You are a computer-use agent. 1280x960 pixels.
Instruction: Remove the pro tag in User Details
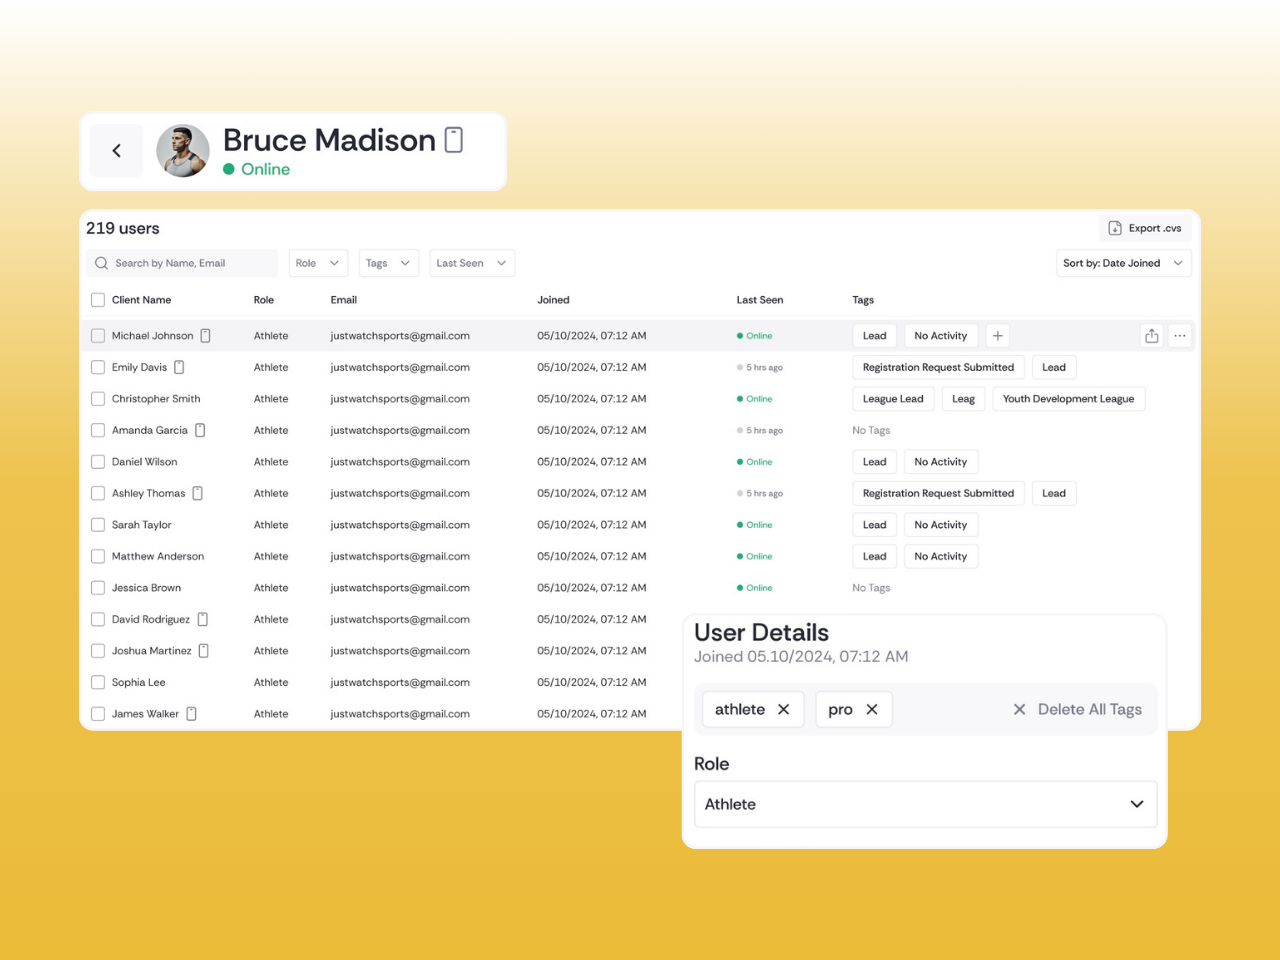coord(871,709)
